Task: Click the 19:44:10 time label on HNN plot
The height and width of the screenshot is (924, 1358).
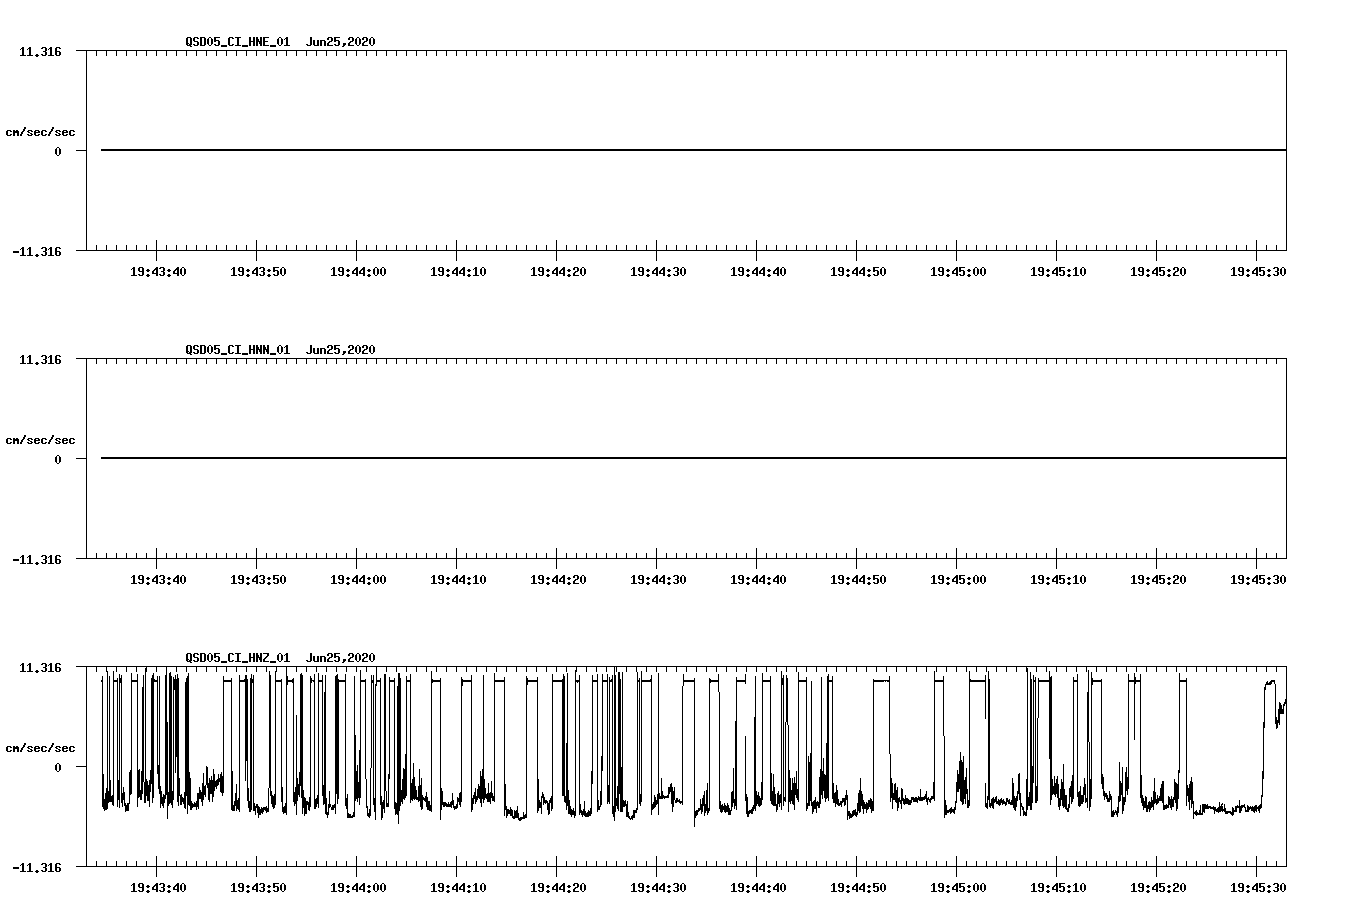Action: [458, 579]
